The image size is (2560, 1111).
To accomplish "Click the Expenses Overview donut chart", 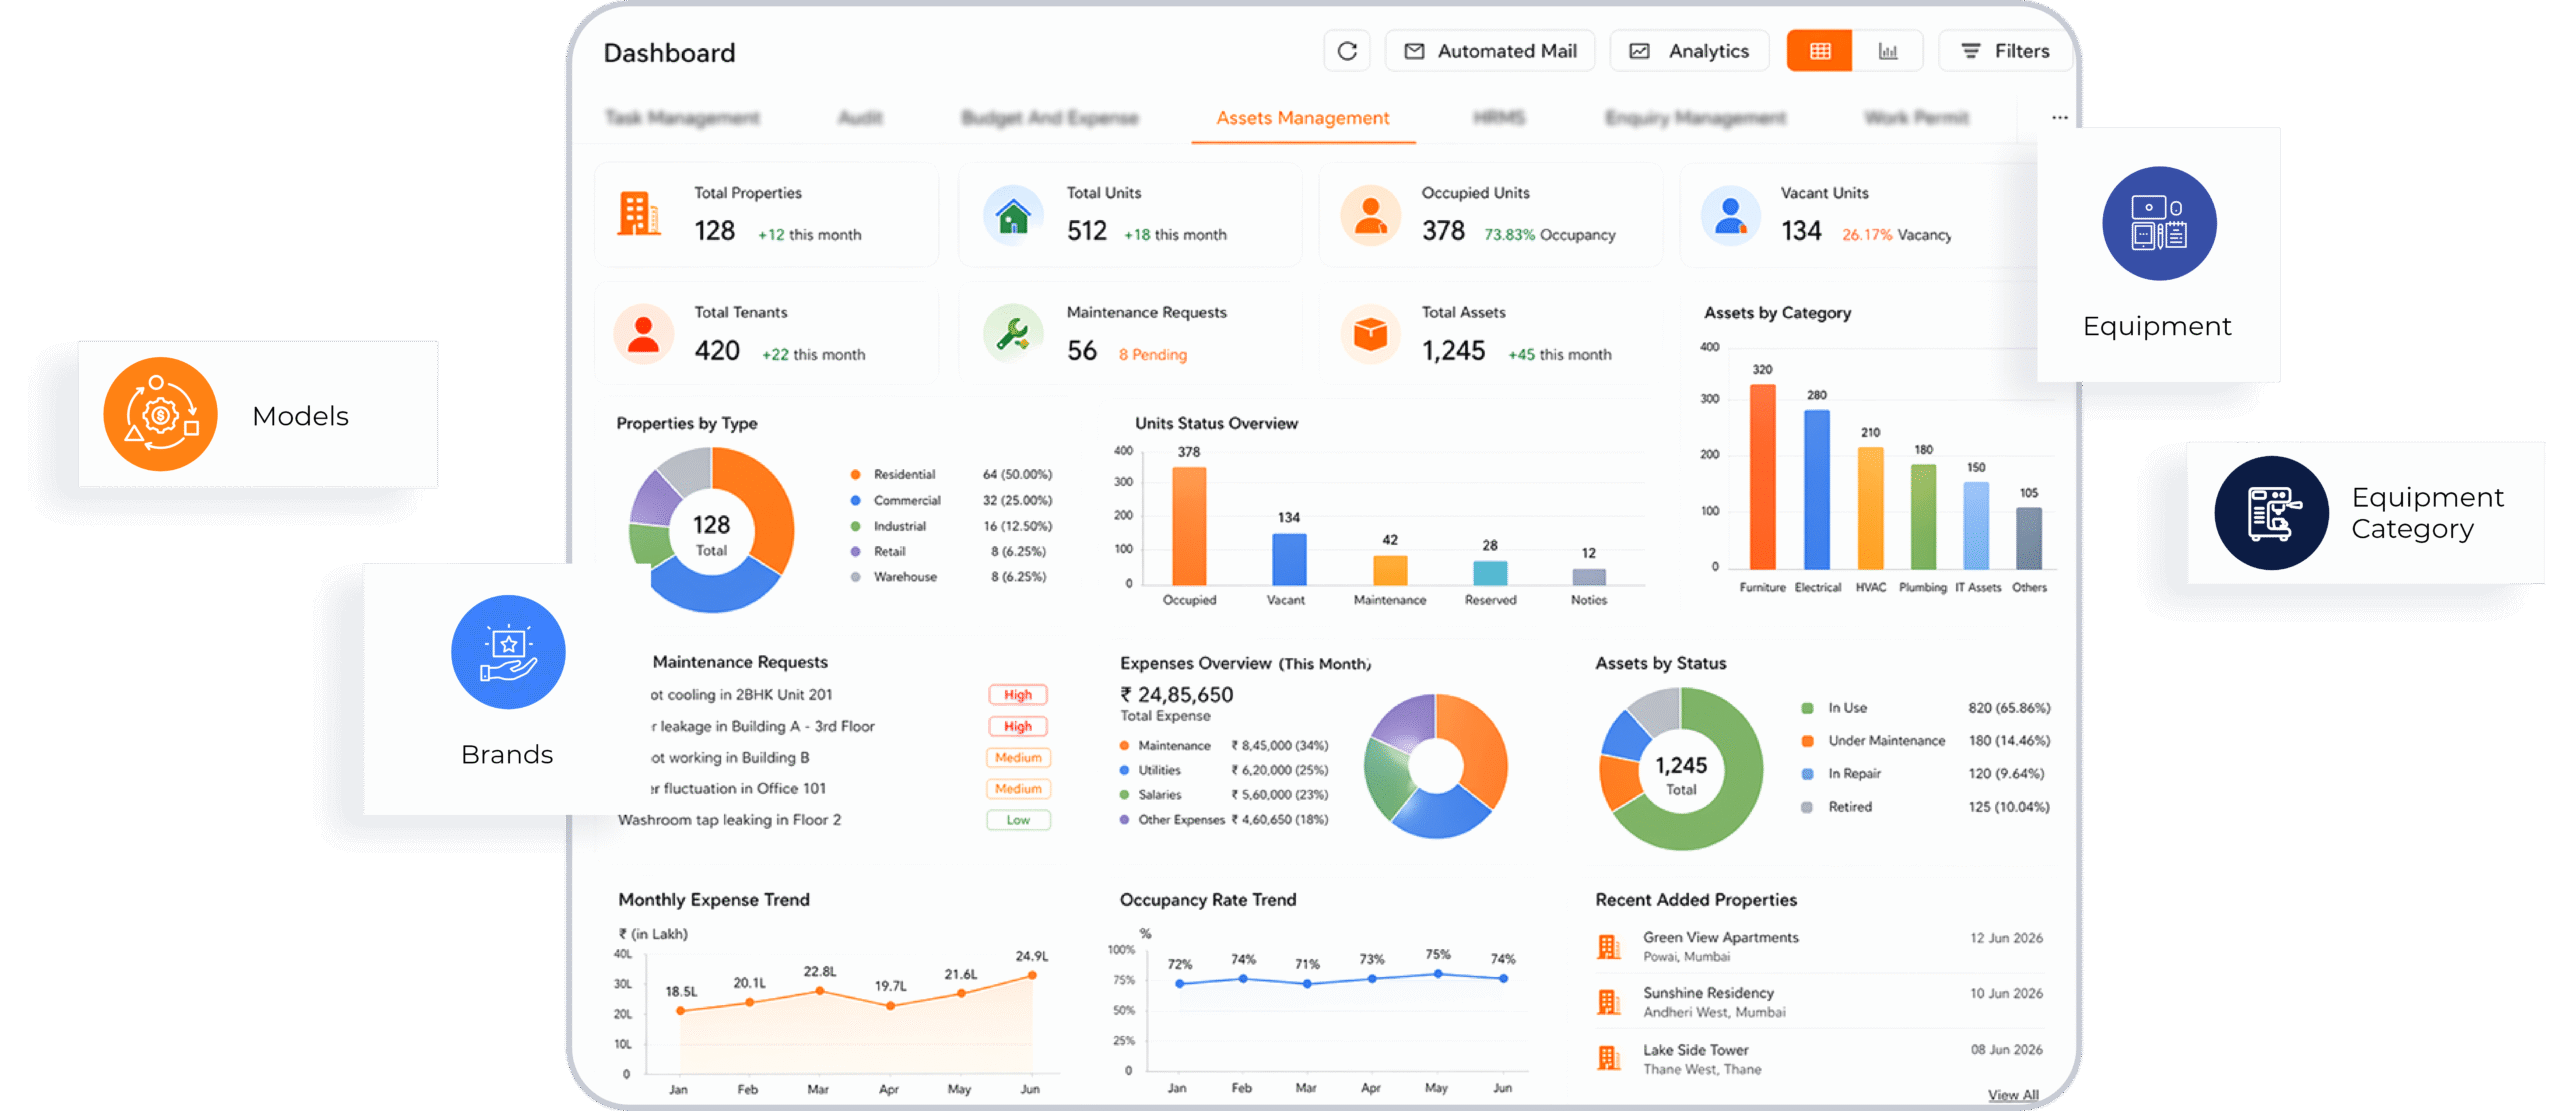I will [1436, 766].
